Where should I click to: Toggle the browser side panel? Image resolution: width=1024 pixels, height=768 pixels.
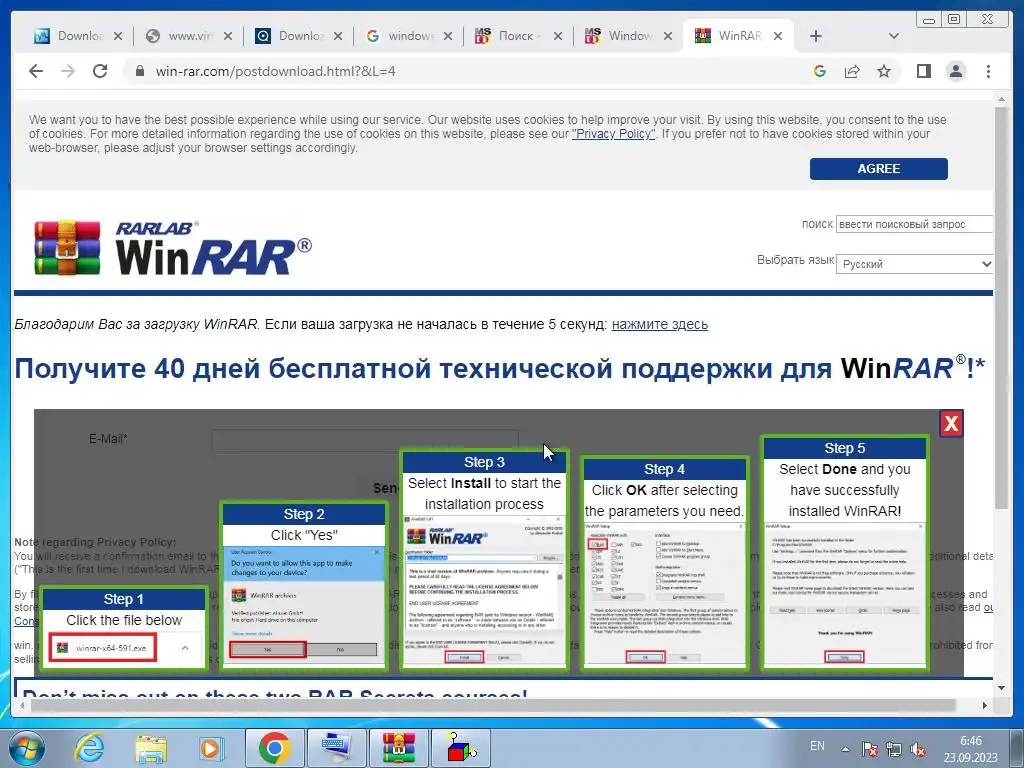point(923,71)
